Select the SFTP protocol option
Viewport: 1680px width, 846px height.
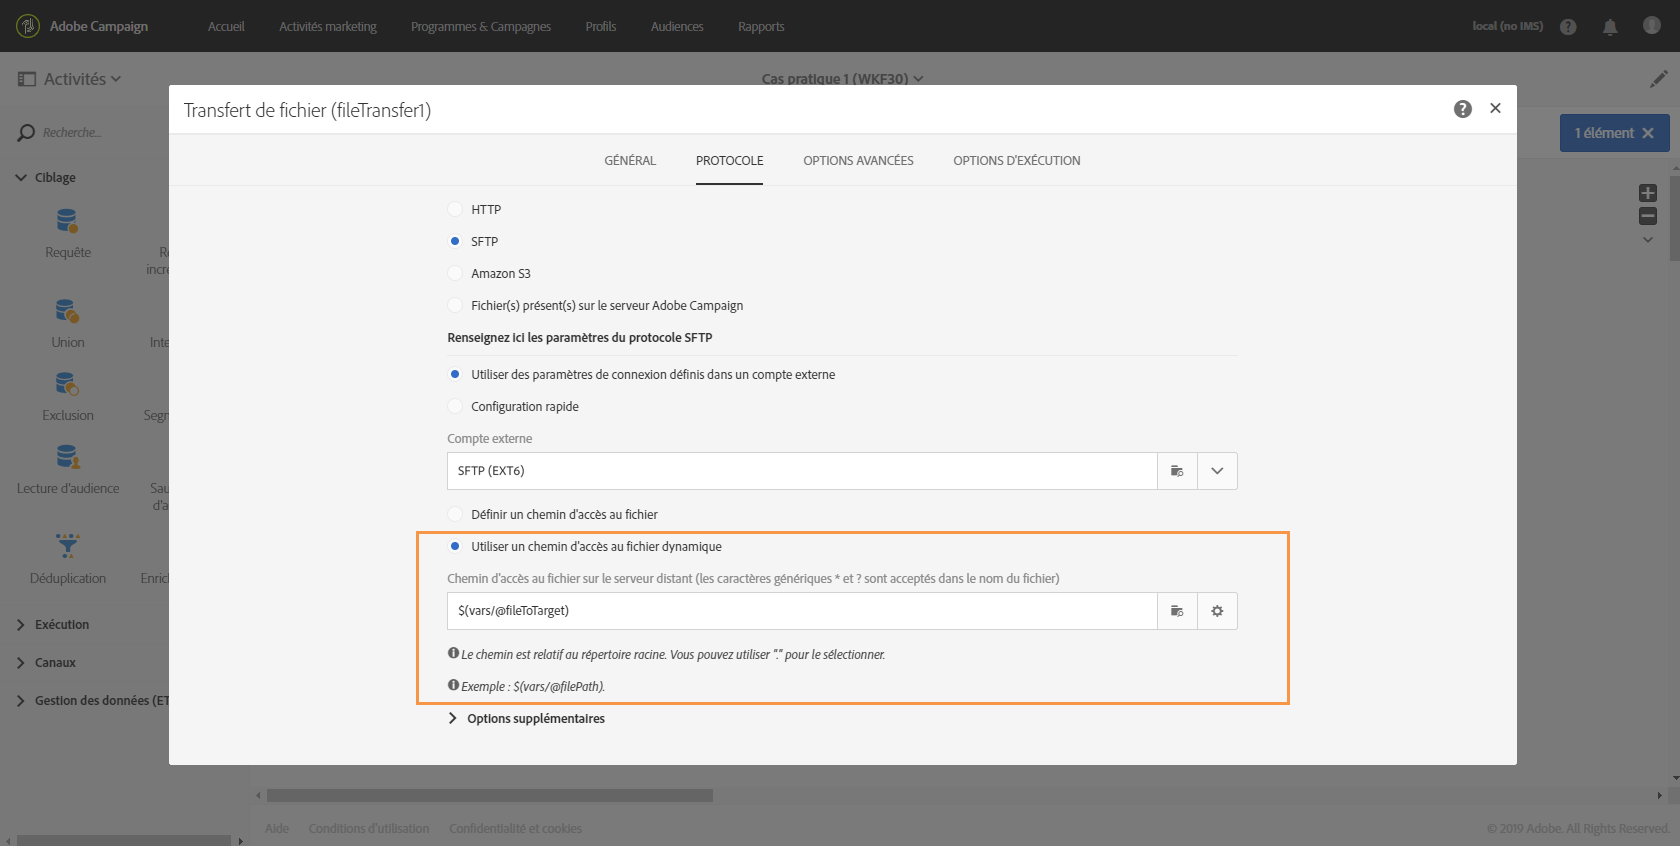click(x=455, y=241)
